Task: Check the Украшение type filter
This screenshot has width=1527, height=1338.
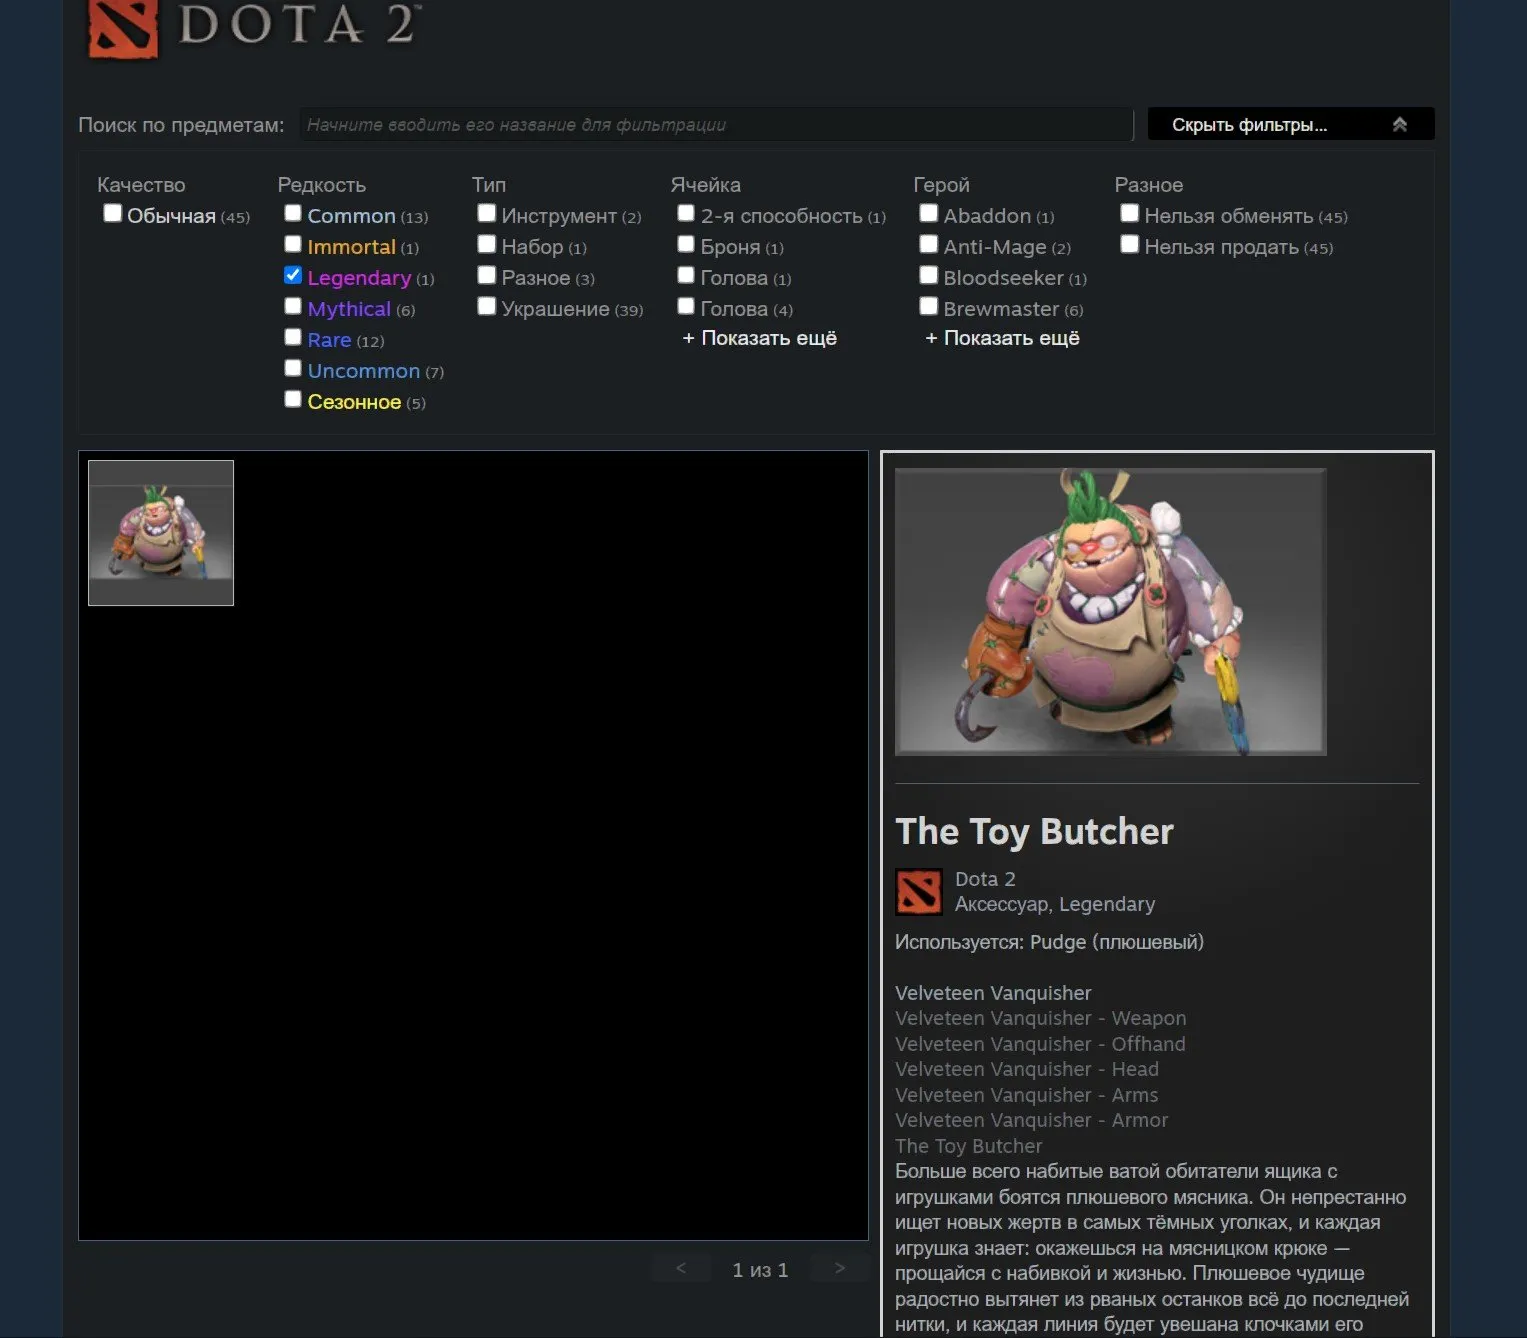Action: (x=486, y=306)
